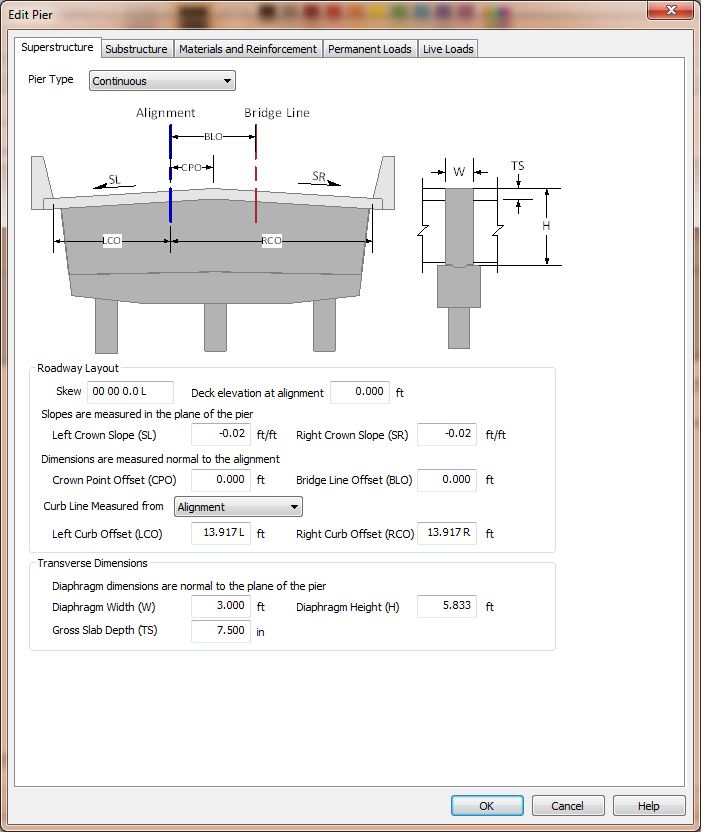Open Help for this dialog
Screen dimensions: 701x832
point(649,806)
